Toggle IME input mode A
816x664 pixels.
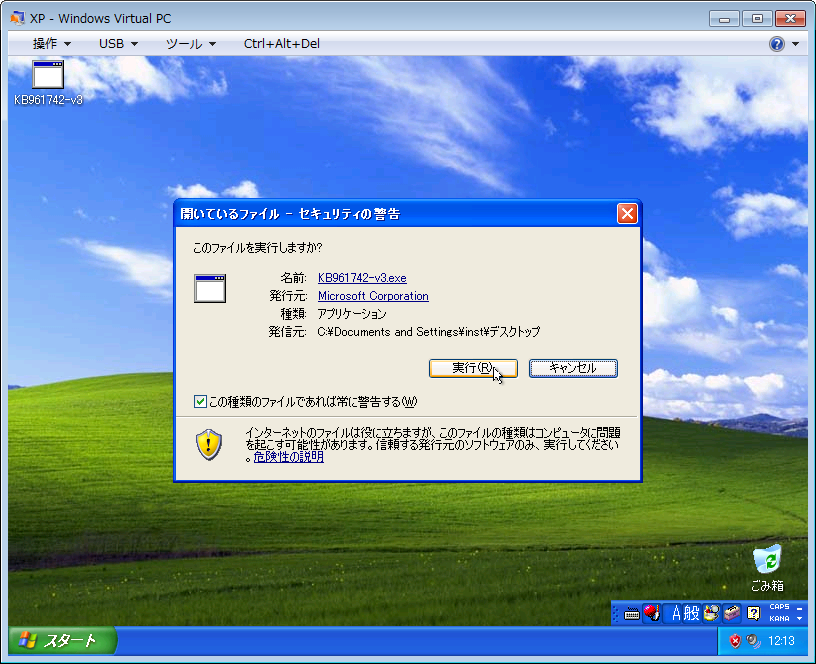pos(676,613)
